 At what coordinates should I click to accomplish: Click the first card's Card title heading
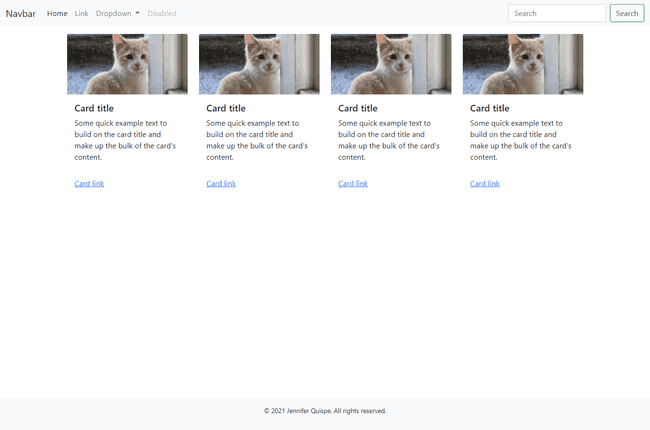click(x=94, y=108)
